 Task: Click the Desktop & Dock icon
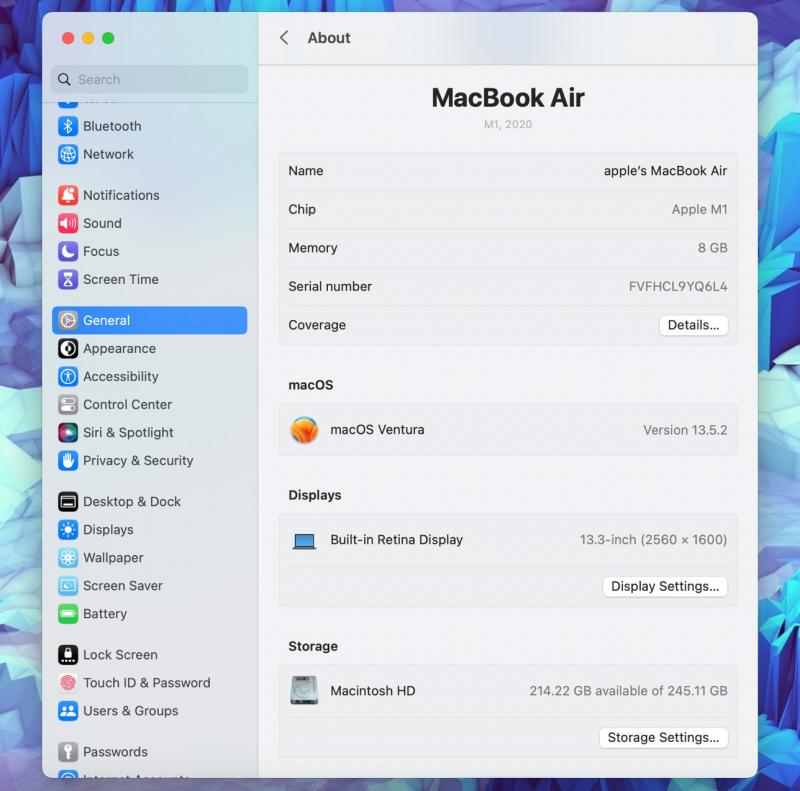[68, 502]
